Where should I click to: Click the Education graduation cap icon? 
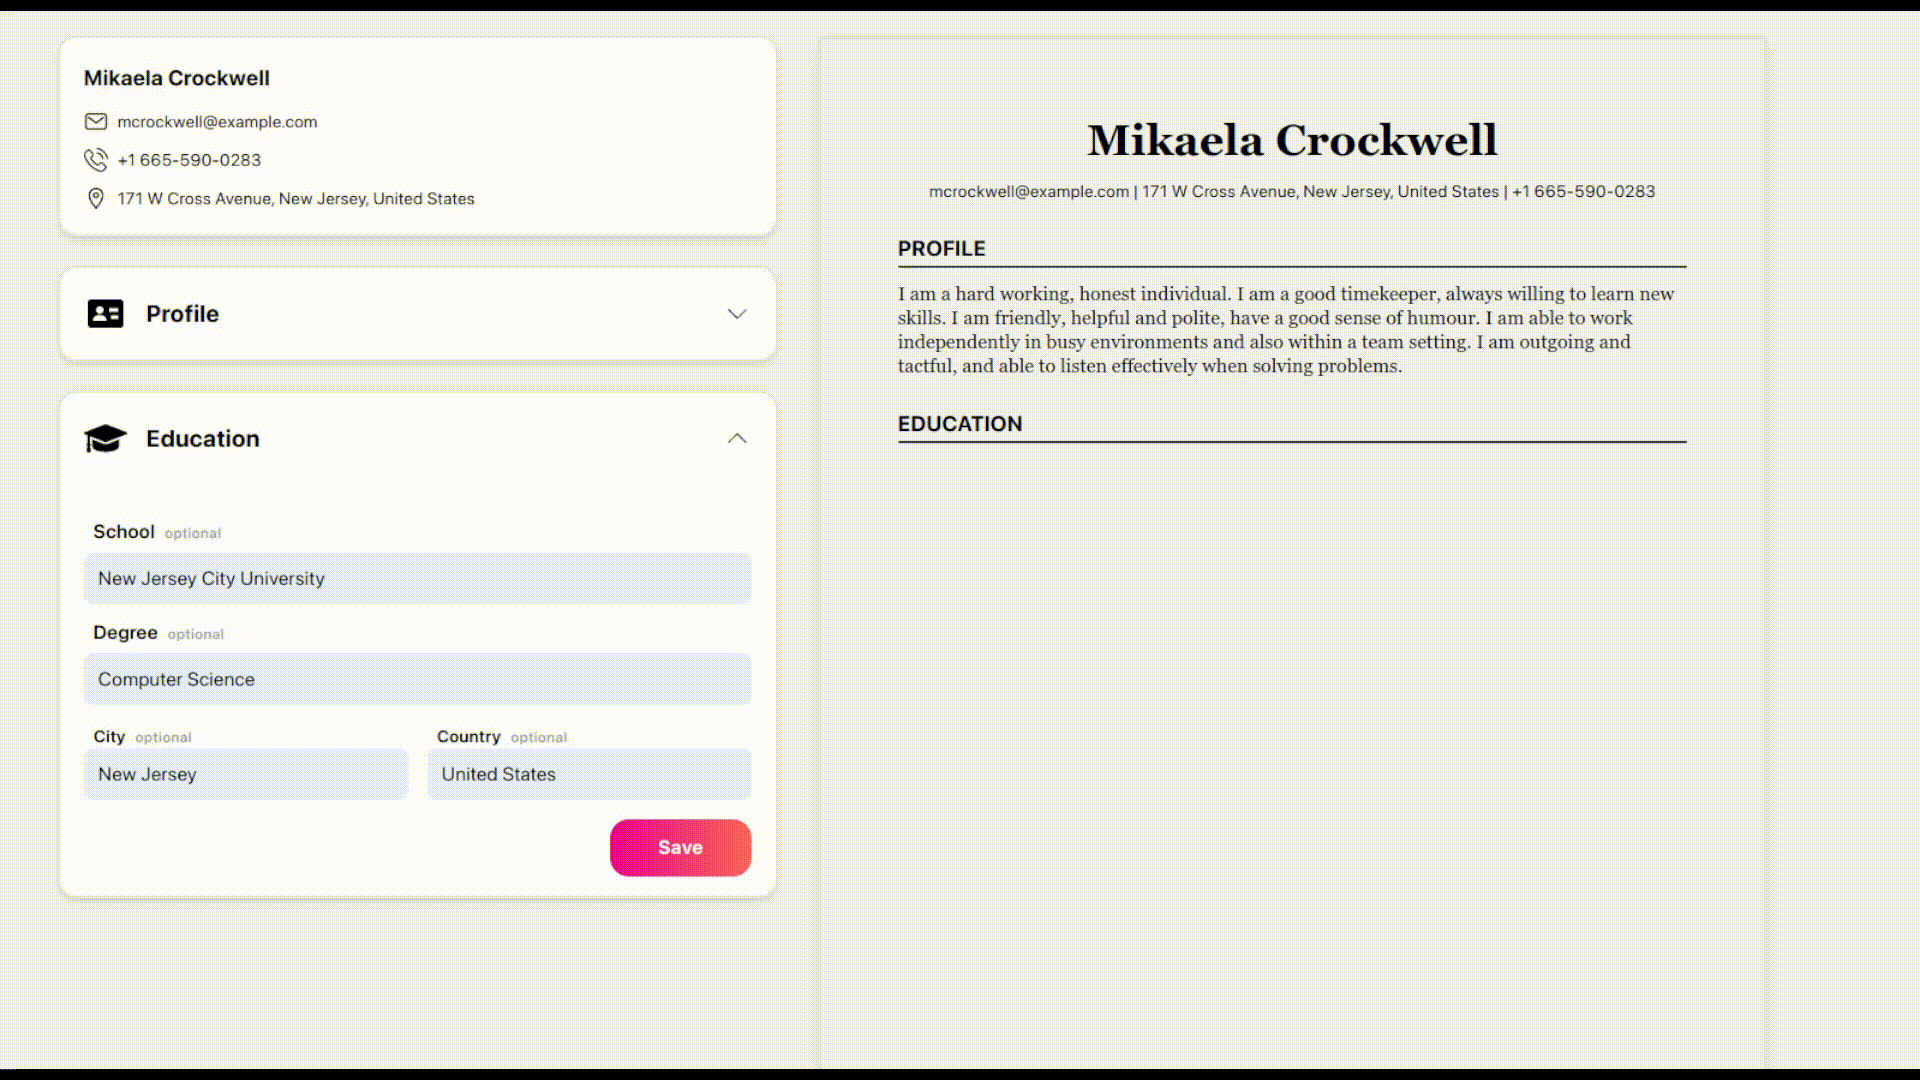click(104, 438)
